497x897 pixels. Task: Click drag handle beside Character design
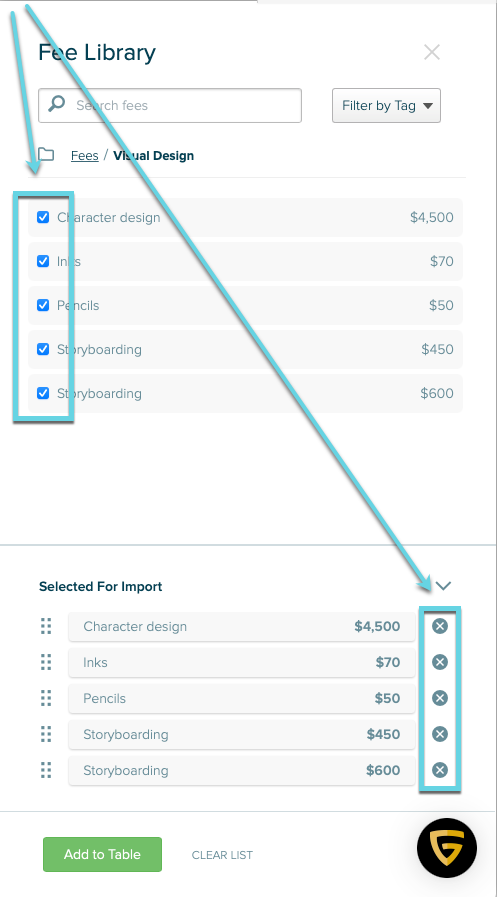tap(46, 626)
